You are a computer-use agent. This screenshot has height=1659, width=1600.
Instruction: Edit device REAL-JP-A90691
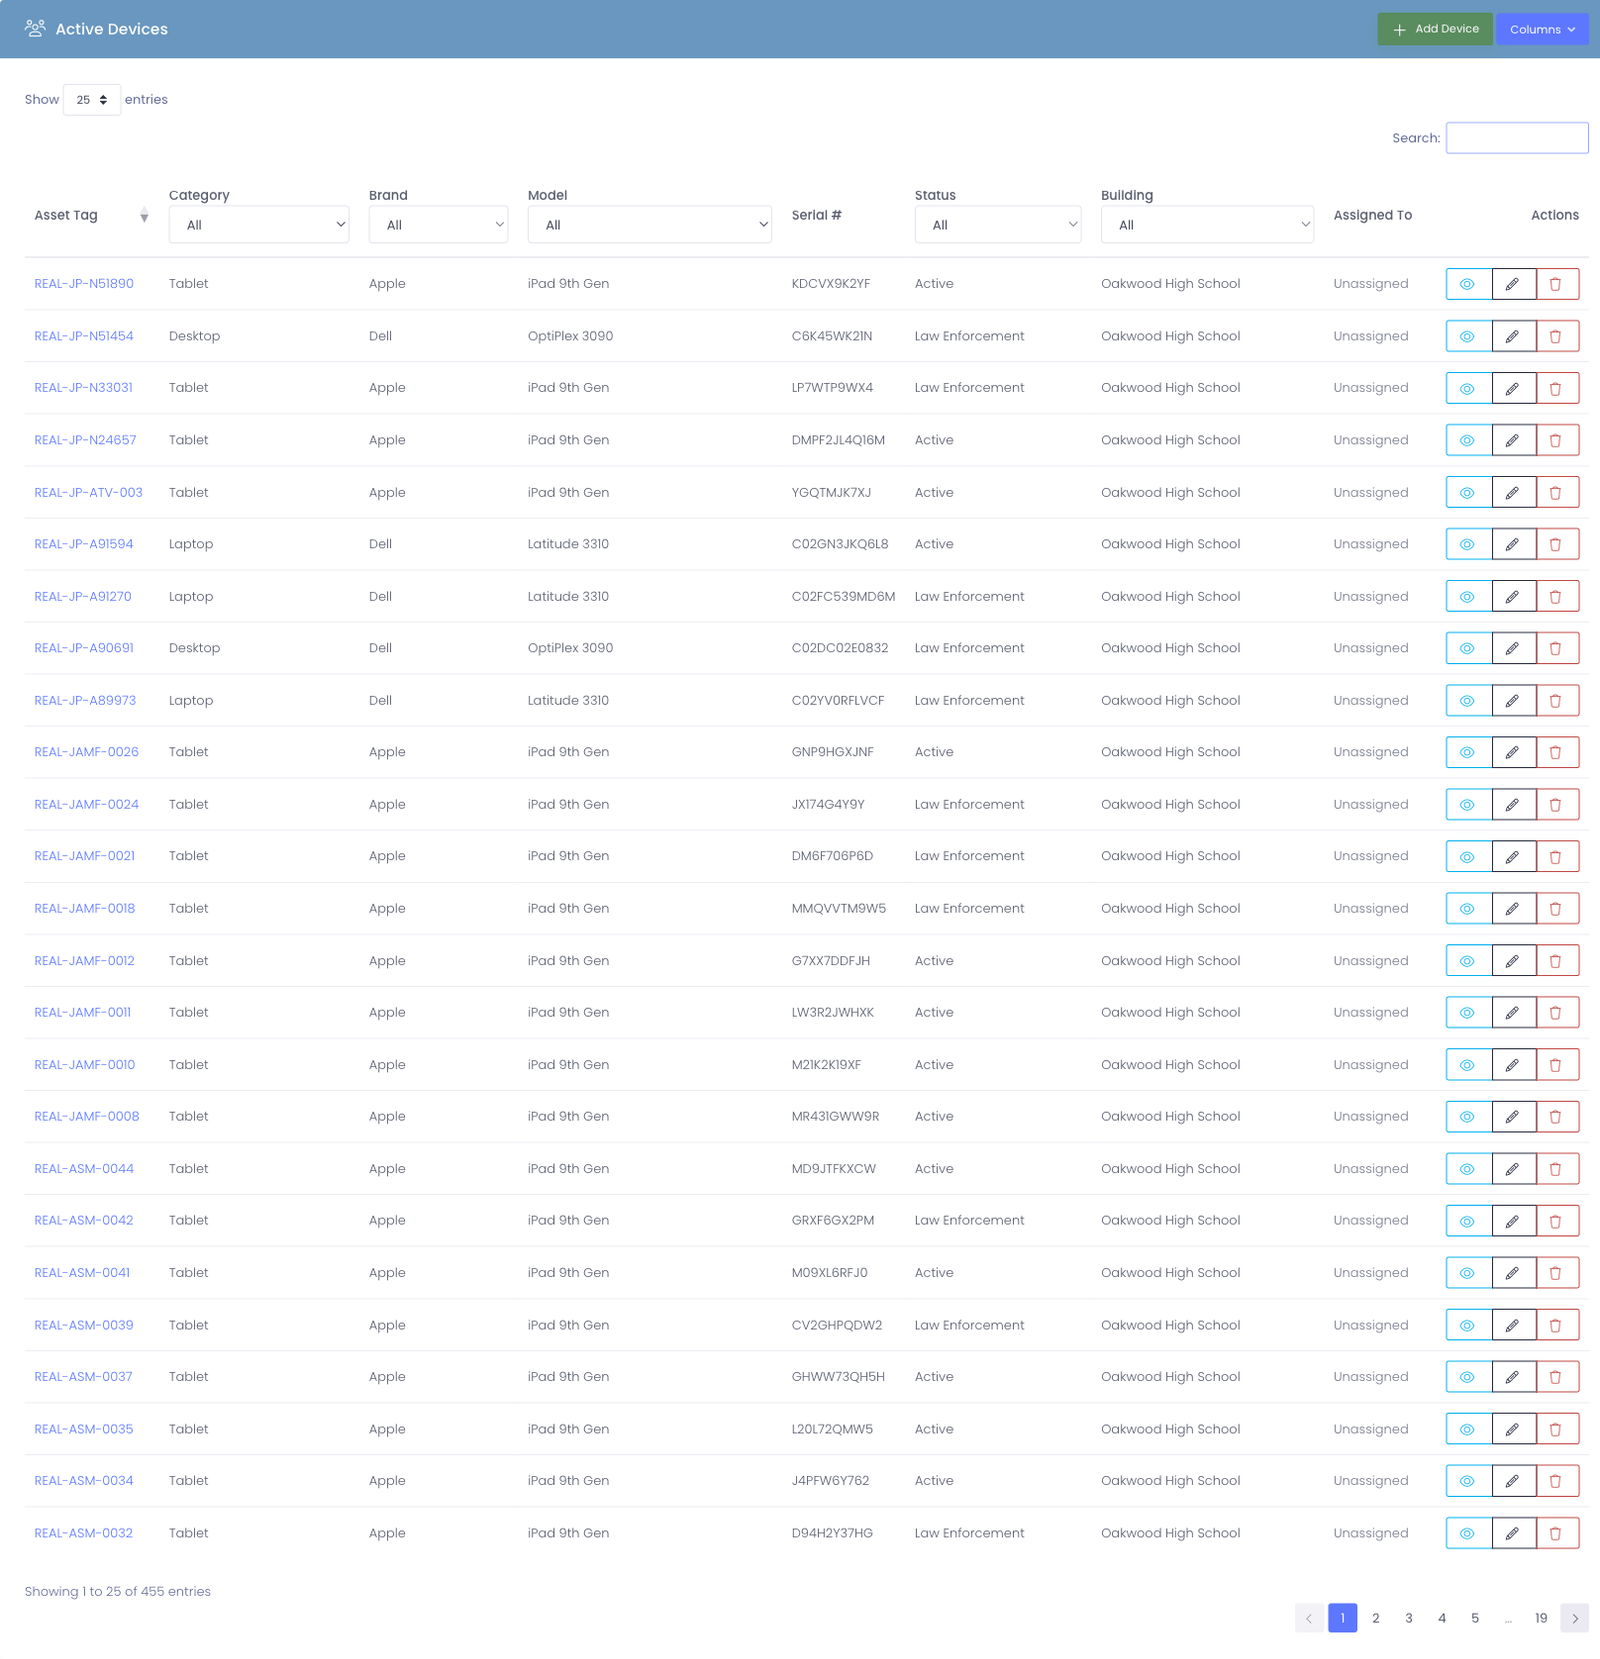click(1513, 648)
